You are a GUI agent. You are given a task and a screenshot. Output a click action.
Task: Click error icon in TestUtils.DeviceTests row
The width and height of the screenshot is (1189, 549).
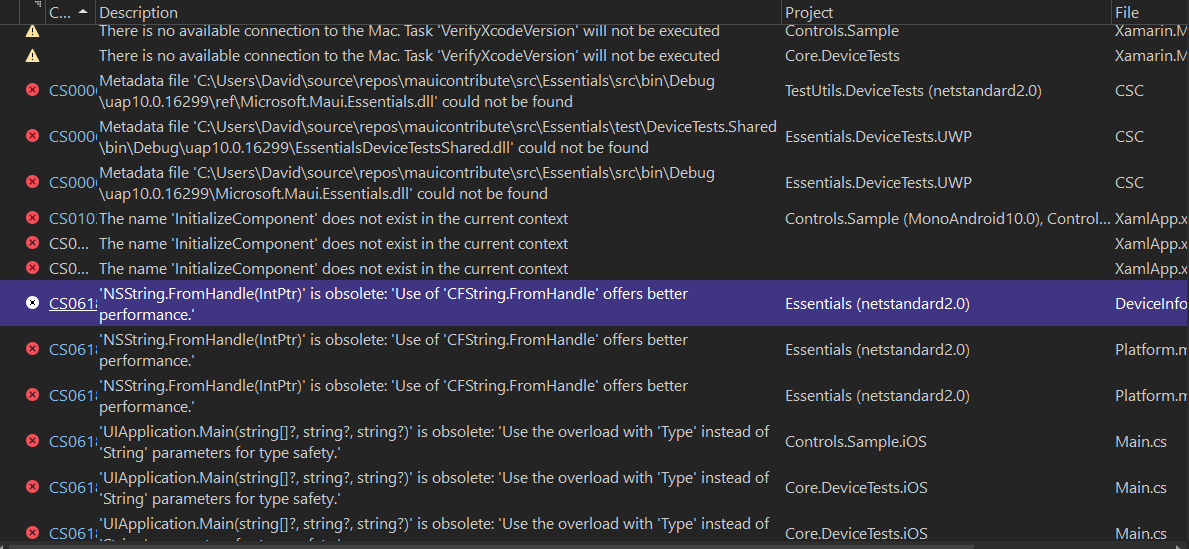coord(32,90)
